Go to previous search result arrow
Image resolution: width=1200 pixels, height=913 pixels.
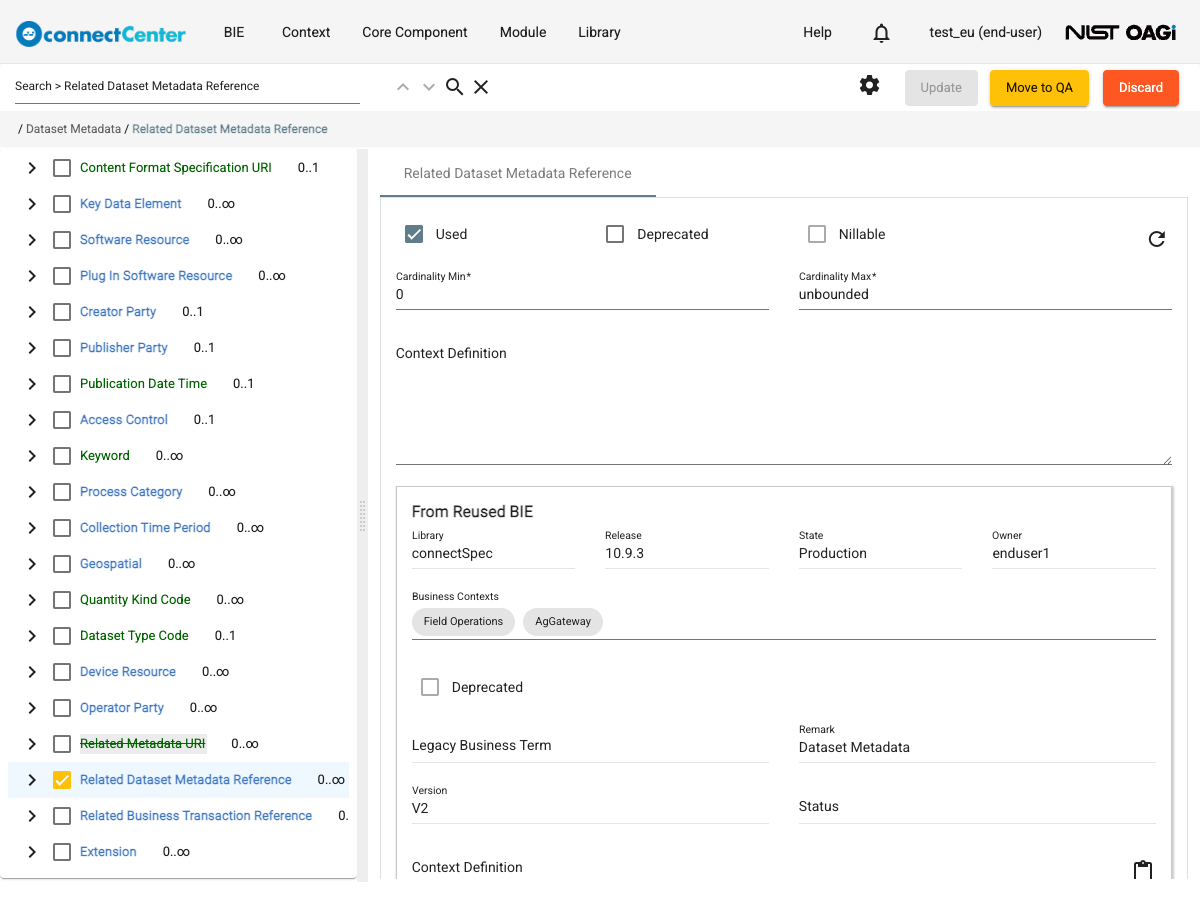click(403, 87)
